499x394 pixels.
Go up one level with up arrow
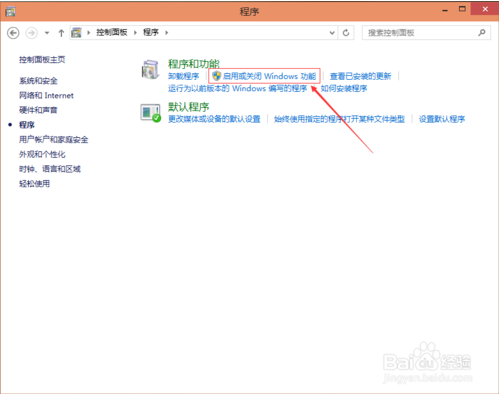coord(61,33)
